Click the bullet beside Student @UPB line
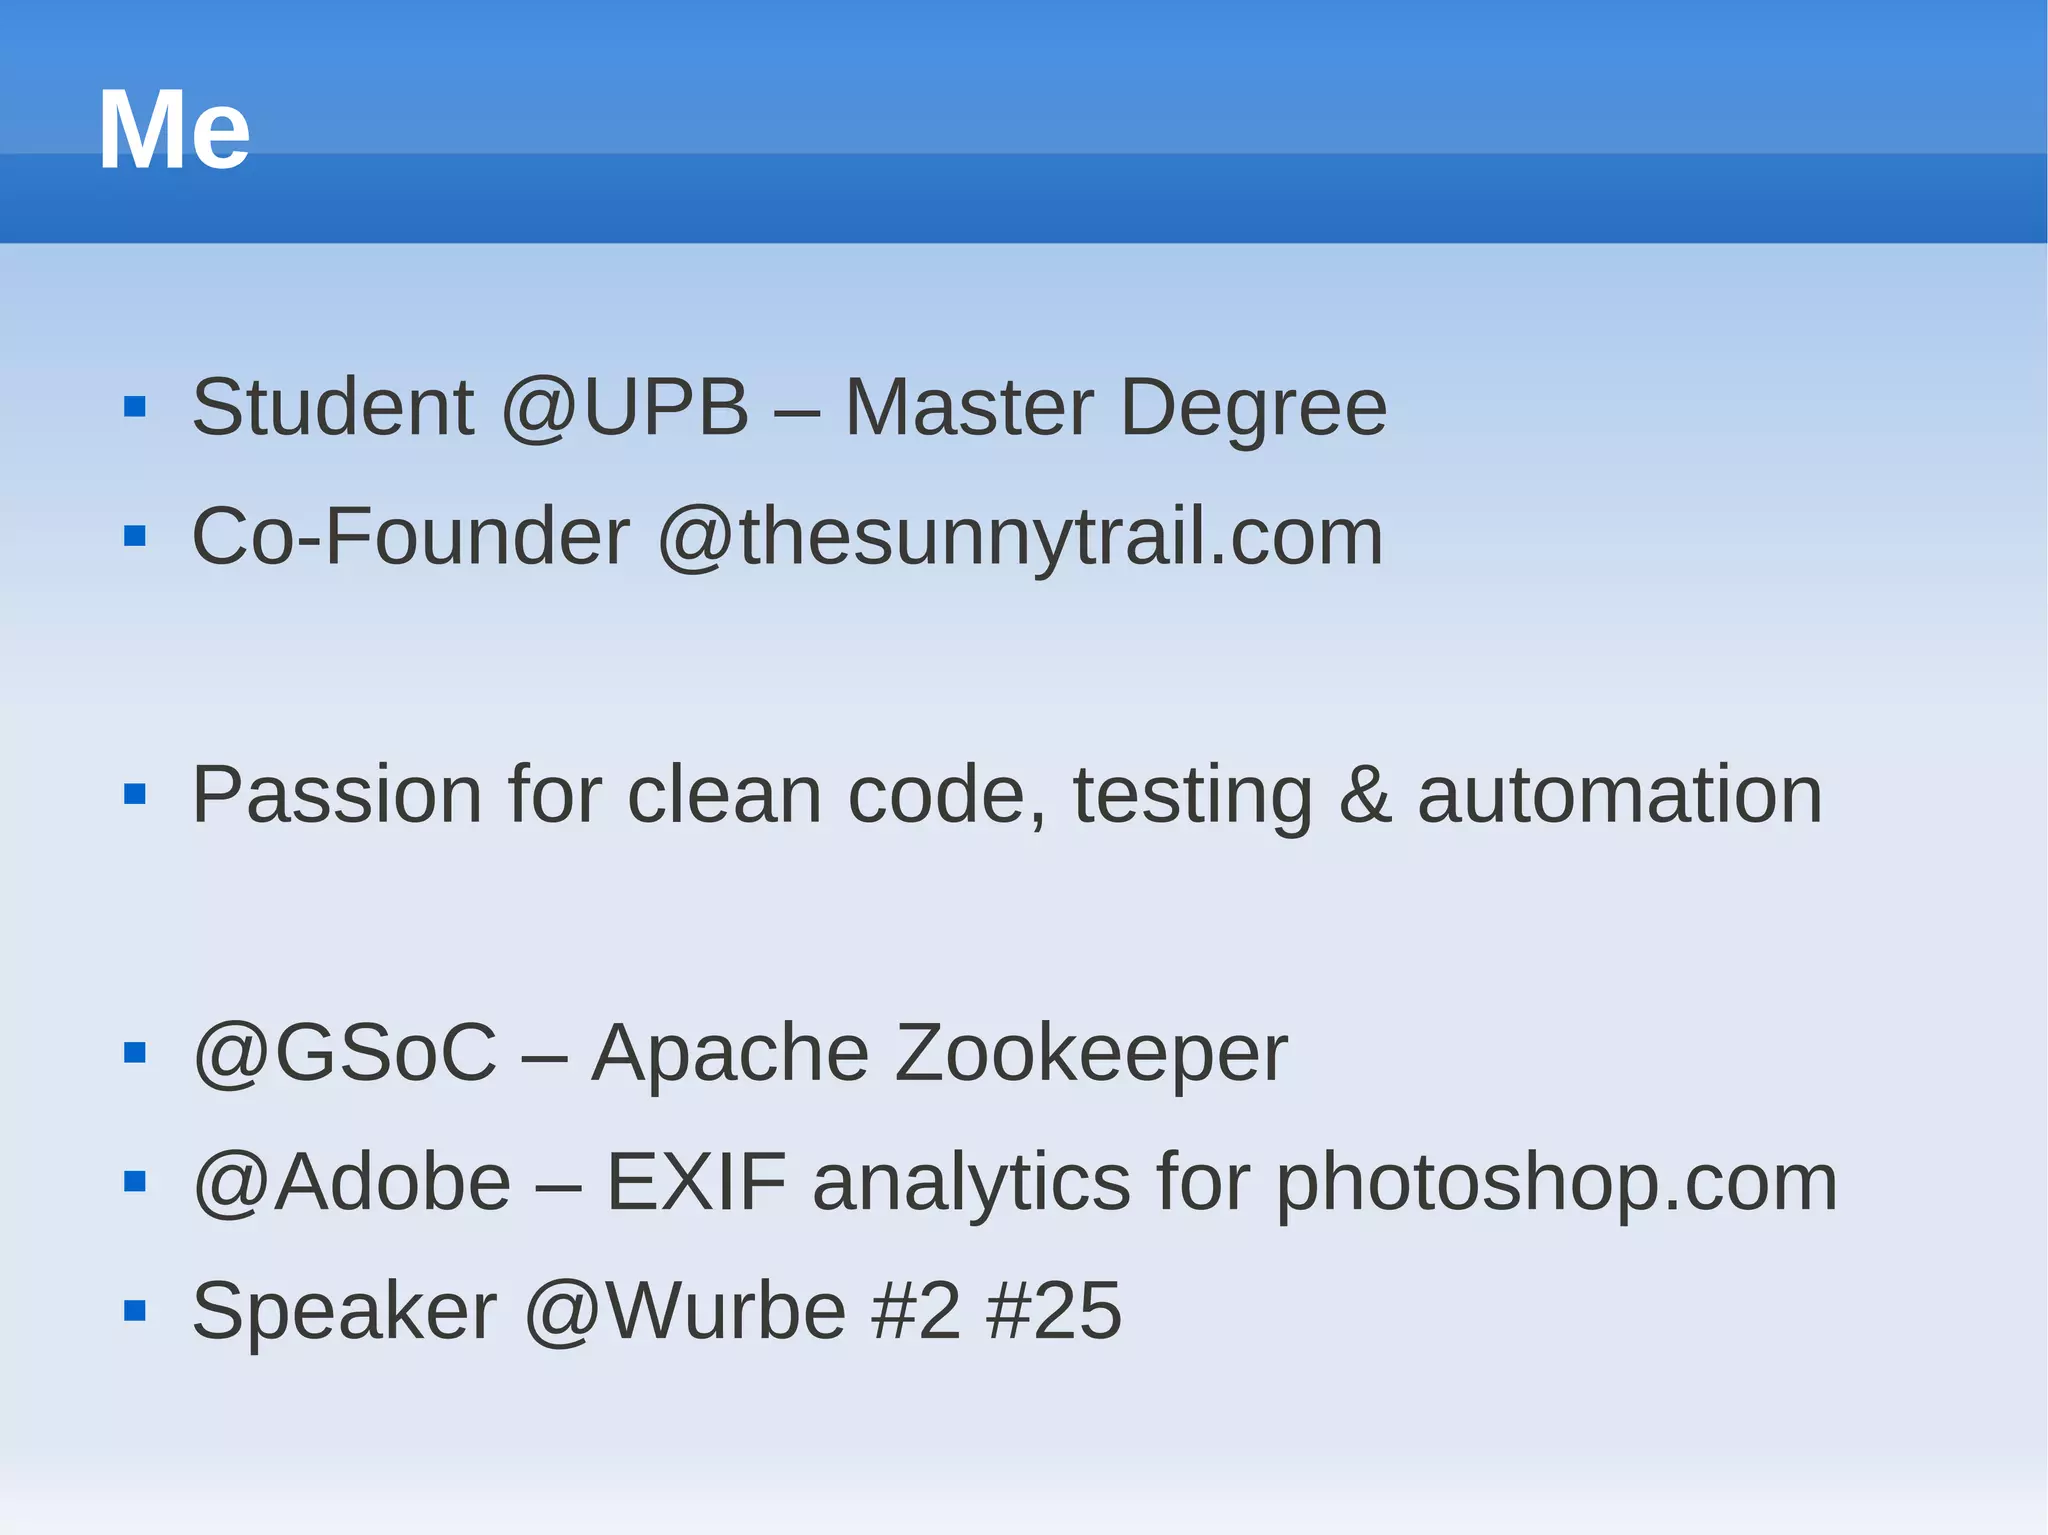The height and width of the screenshot is (1535, 2048). click(135, 407)
